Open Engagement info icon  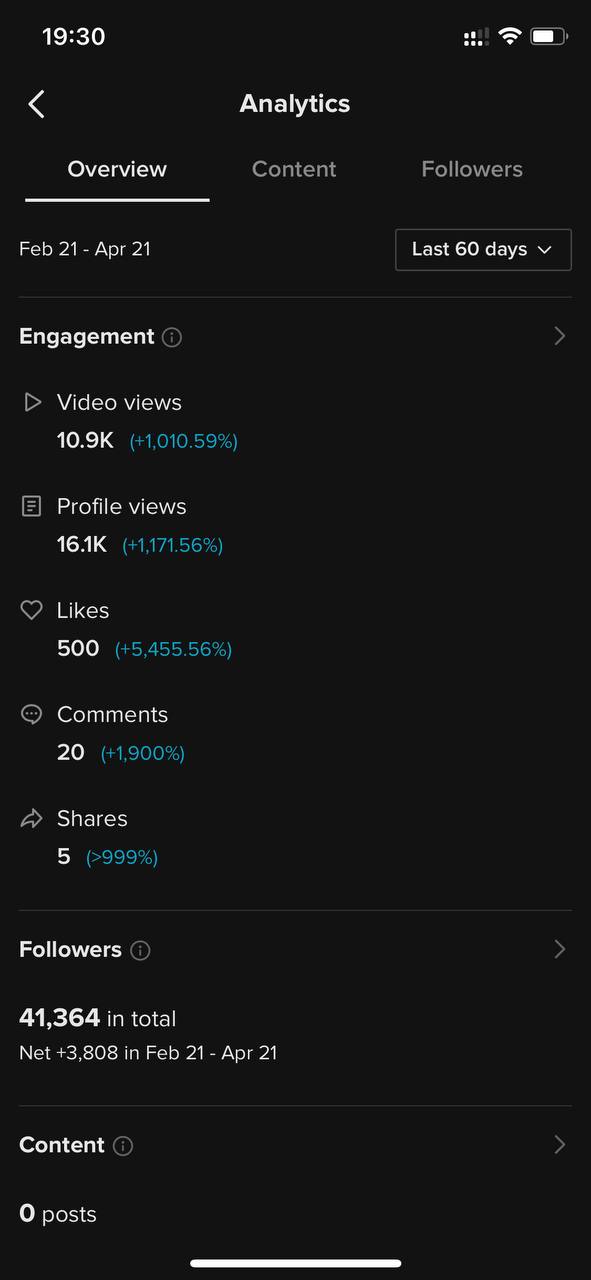(x=172, y=337)
